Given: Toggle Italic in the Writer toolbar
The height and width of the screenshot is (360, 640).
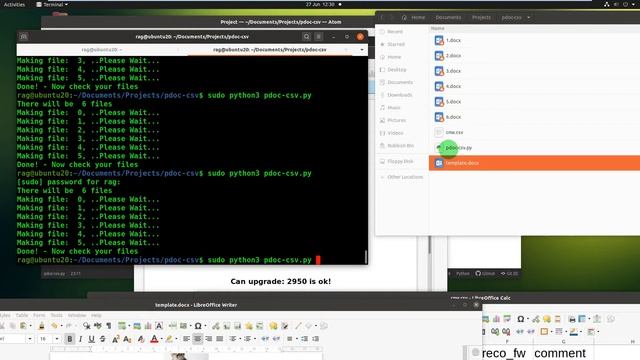Looking at the screenshot, I should 80,339.
